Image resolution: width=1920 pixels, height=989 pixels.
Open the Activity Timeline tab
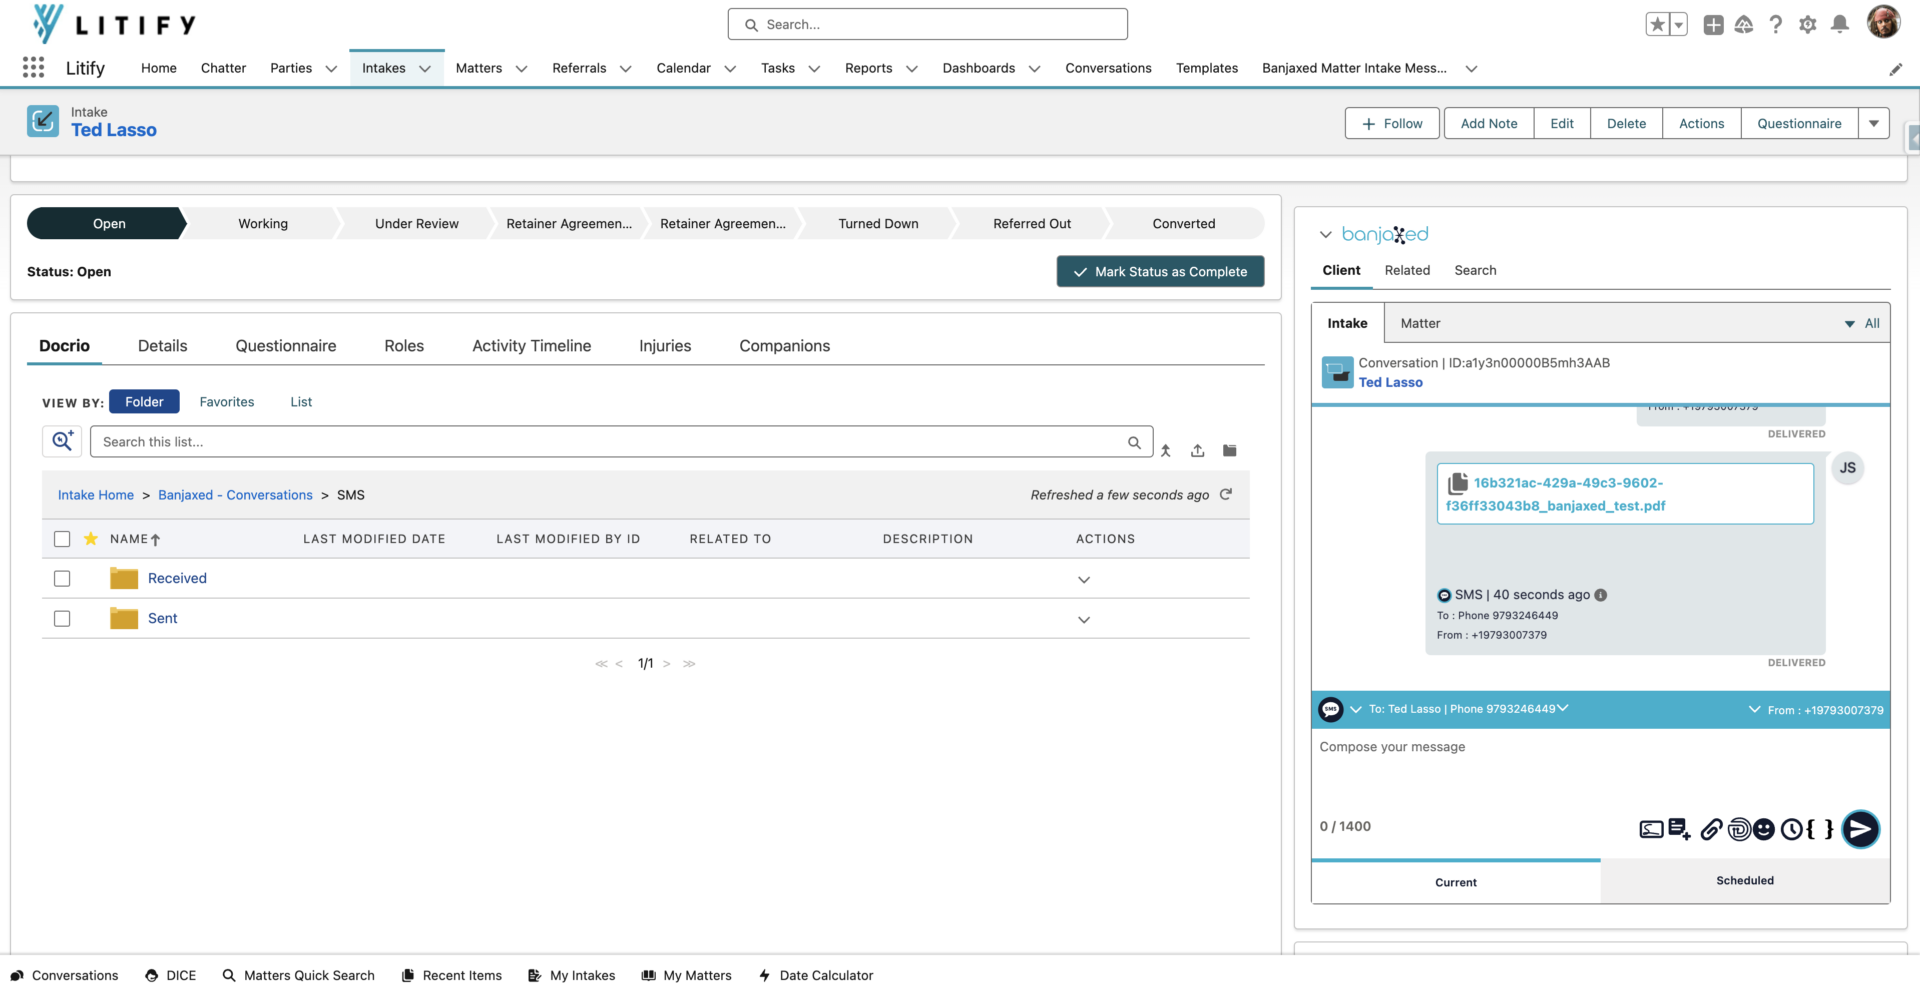click(x=532, y=345)
